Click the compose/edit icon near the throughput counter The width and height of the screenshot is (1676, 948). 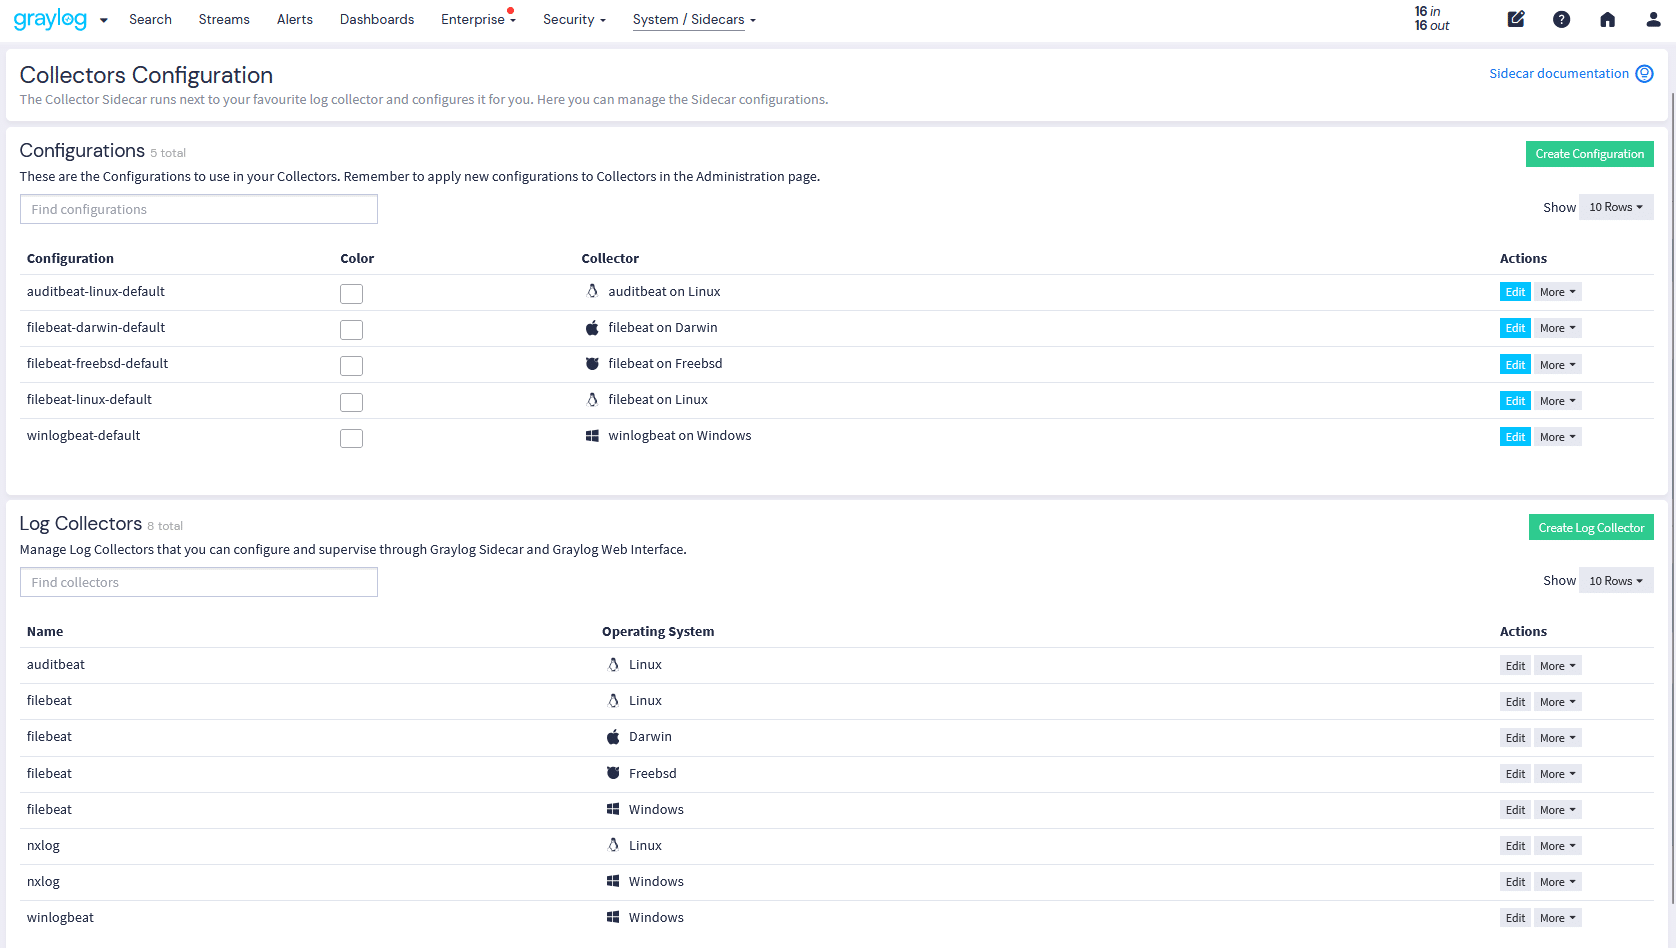pyautogui.click(x=1516, y=19)
